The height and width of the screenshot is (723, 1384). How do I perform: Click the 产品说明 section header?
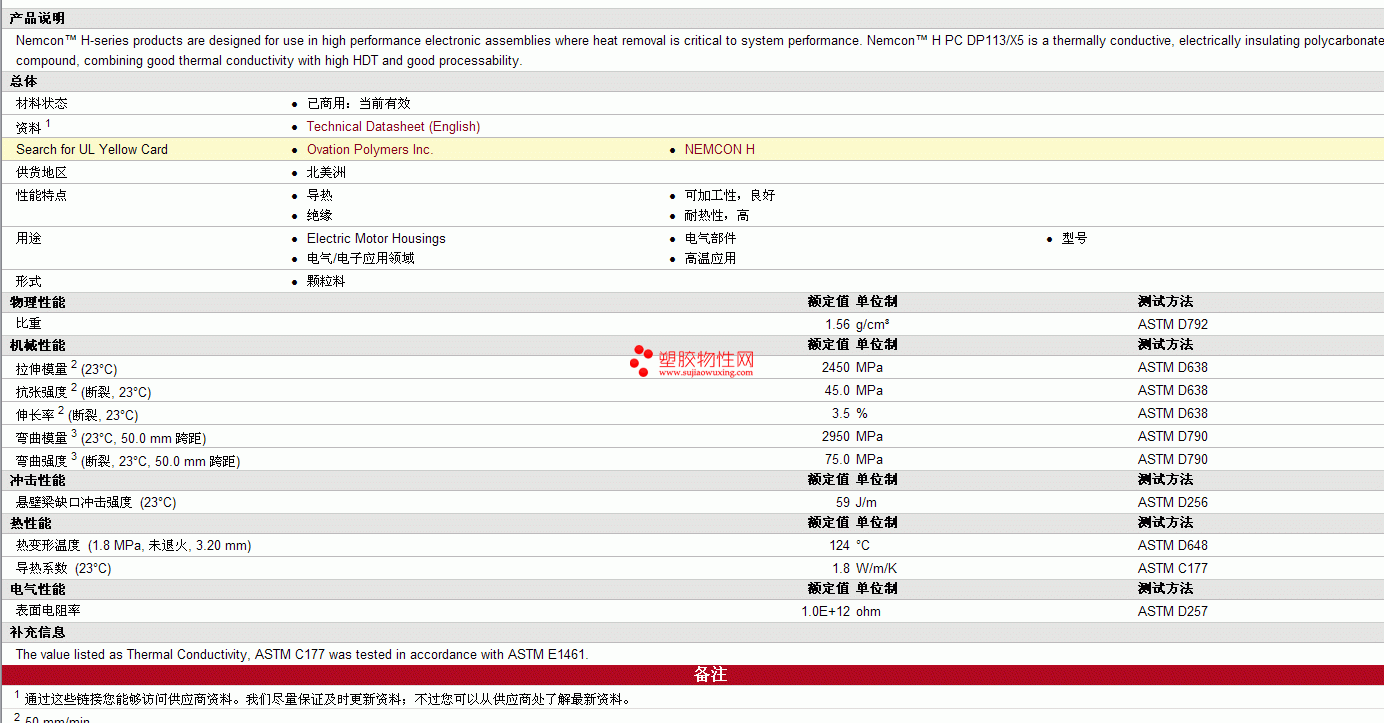(x=37, y=18)
